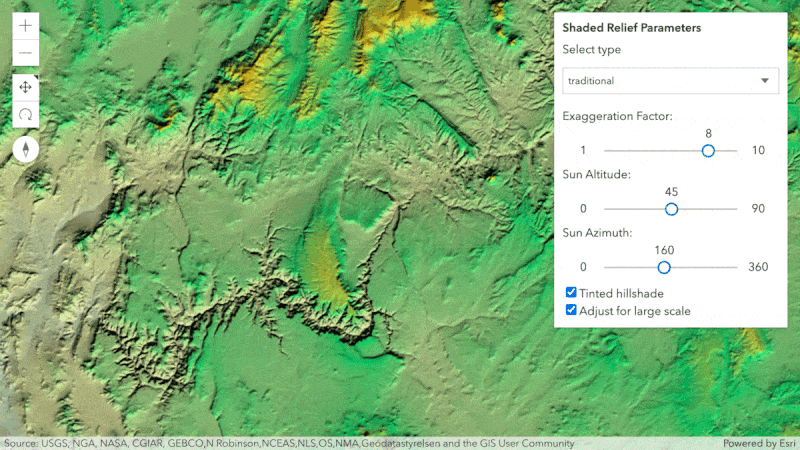Image resolution: width=800 pixels, height=450 pixels.
Task: Zoom out with the minus button
Action: click(26, 53)
